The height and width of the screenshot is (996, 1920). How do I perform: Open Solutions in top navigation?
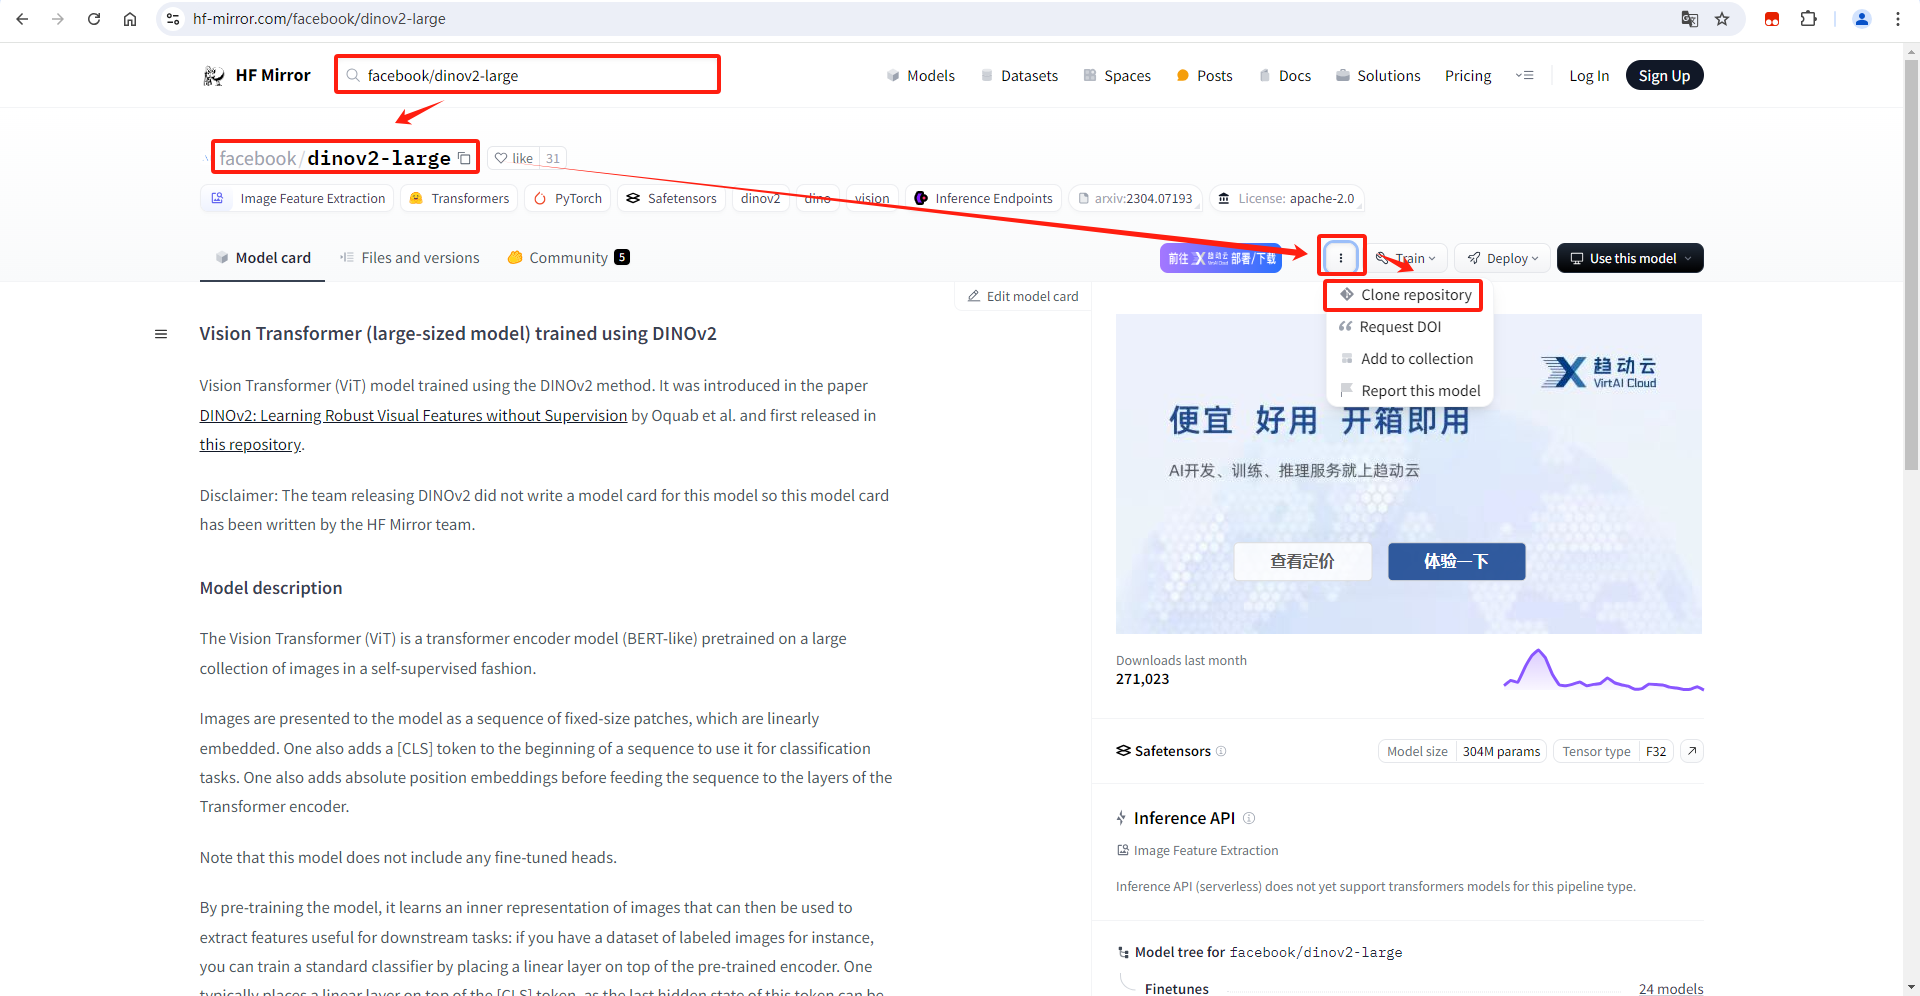tap(1378, 76)
